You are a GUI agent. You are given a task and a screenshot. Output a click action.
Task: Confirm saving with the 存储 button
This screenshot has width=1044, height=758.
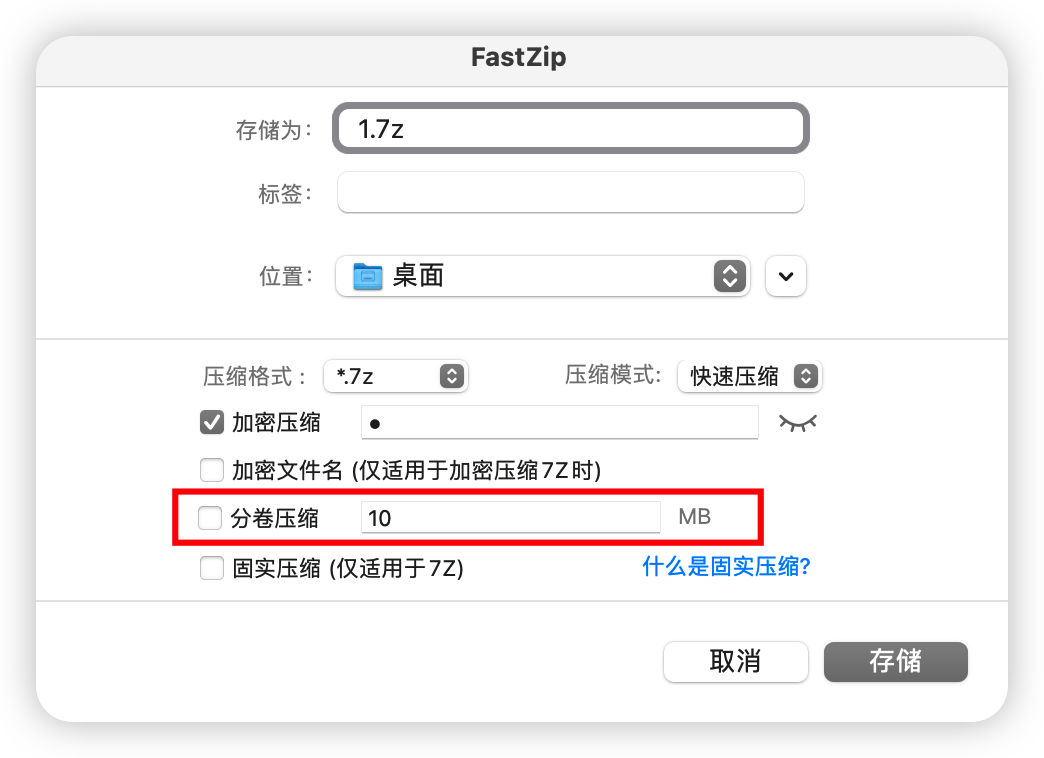click(x=896, y=661)
